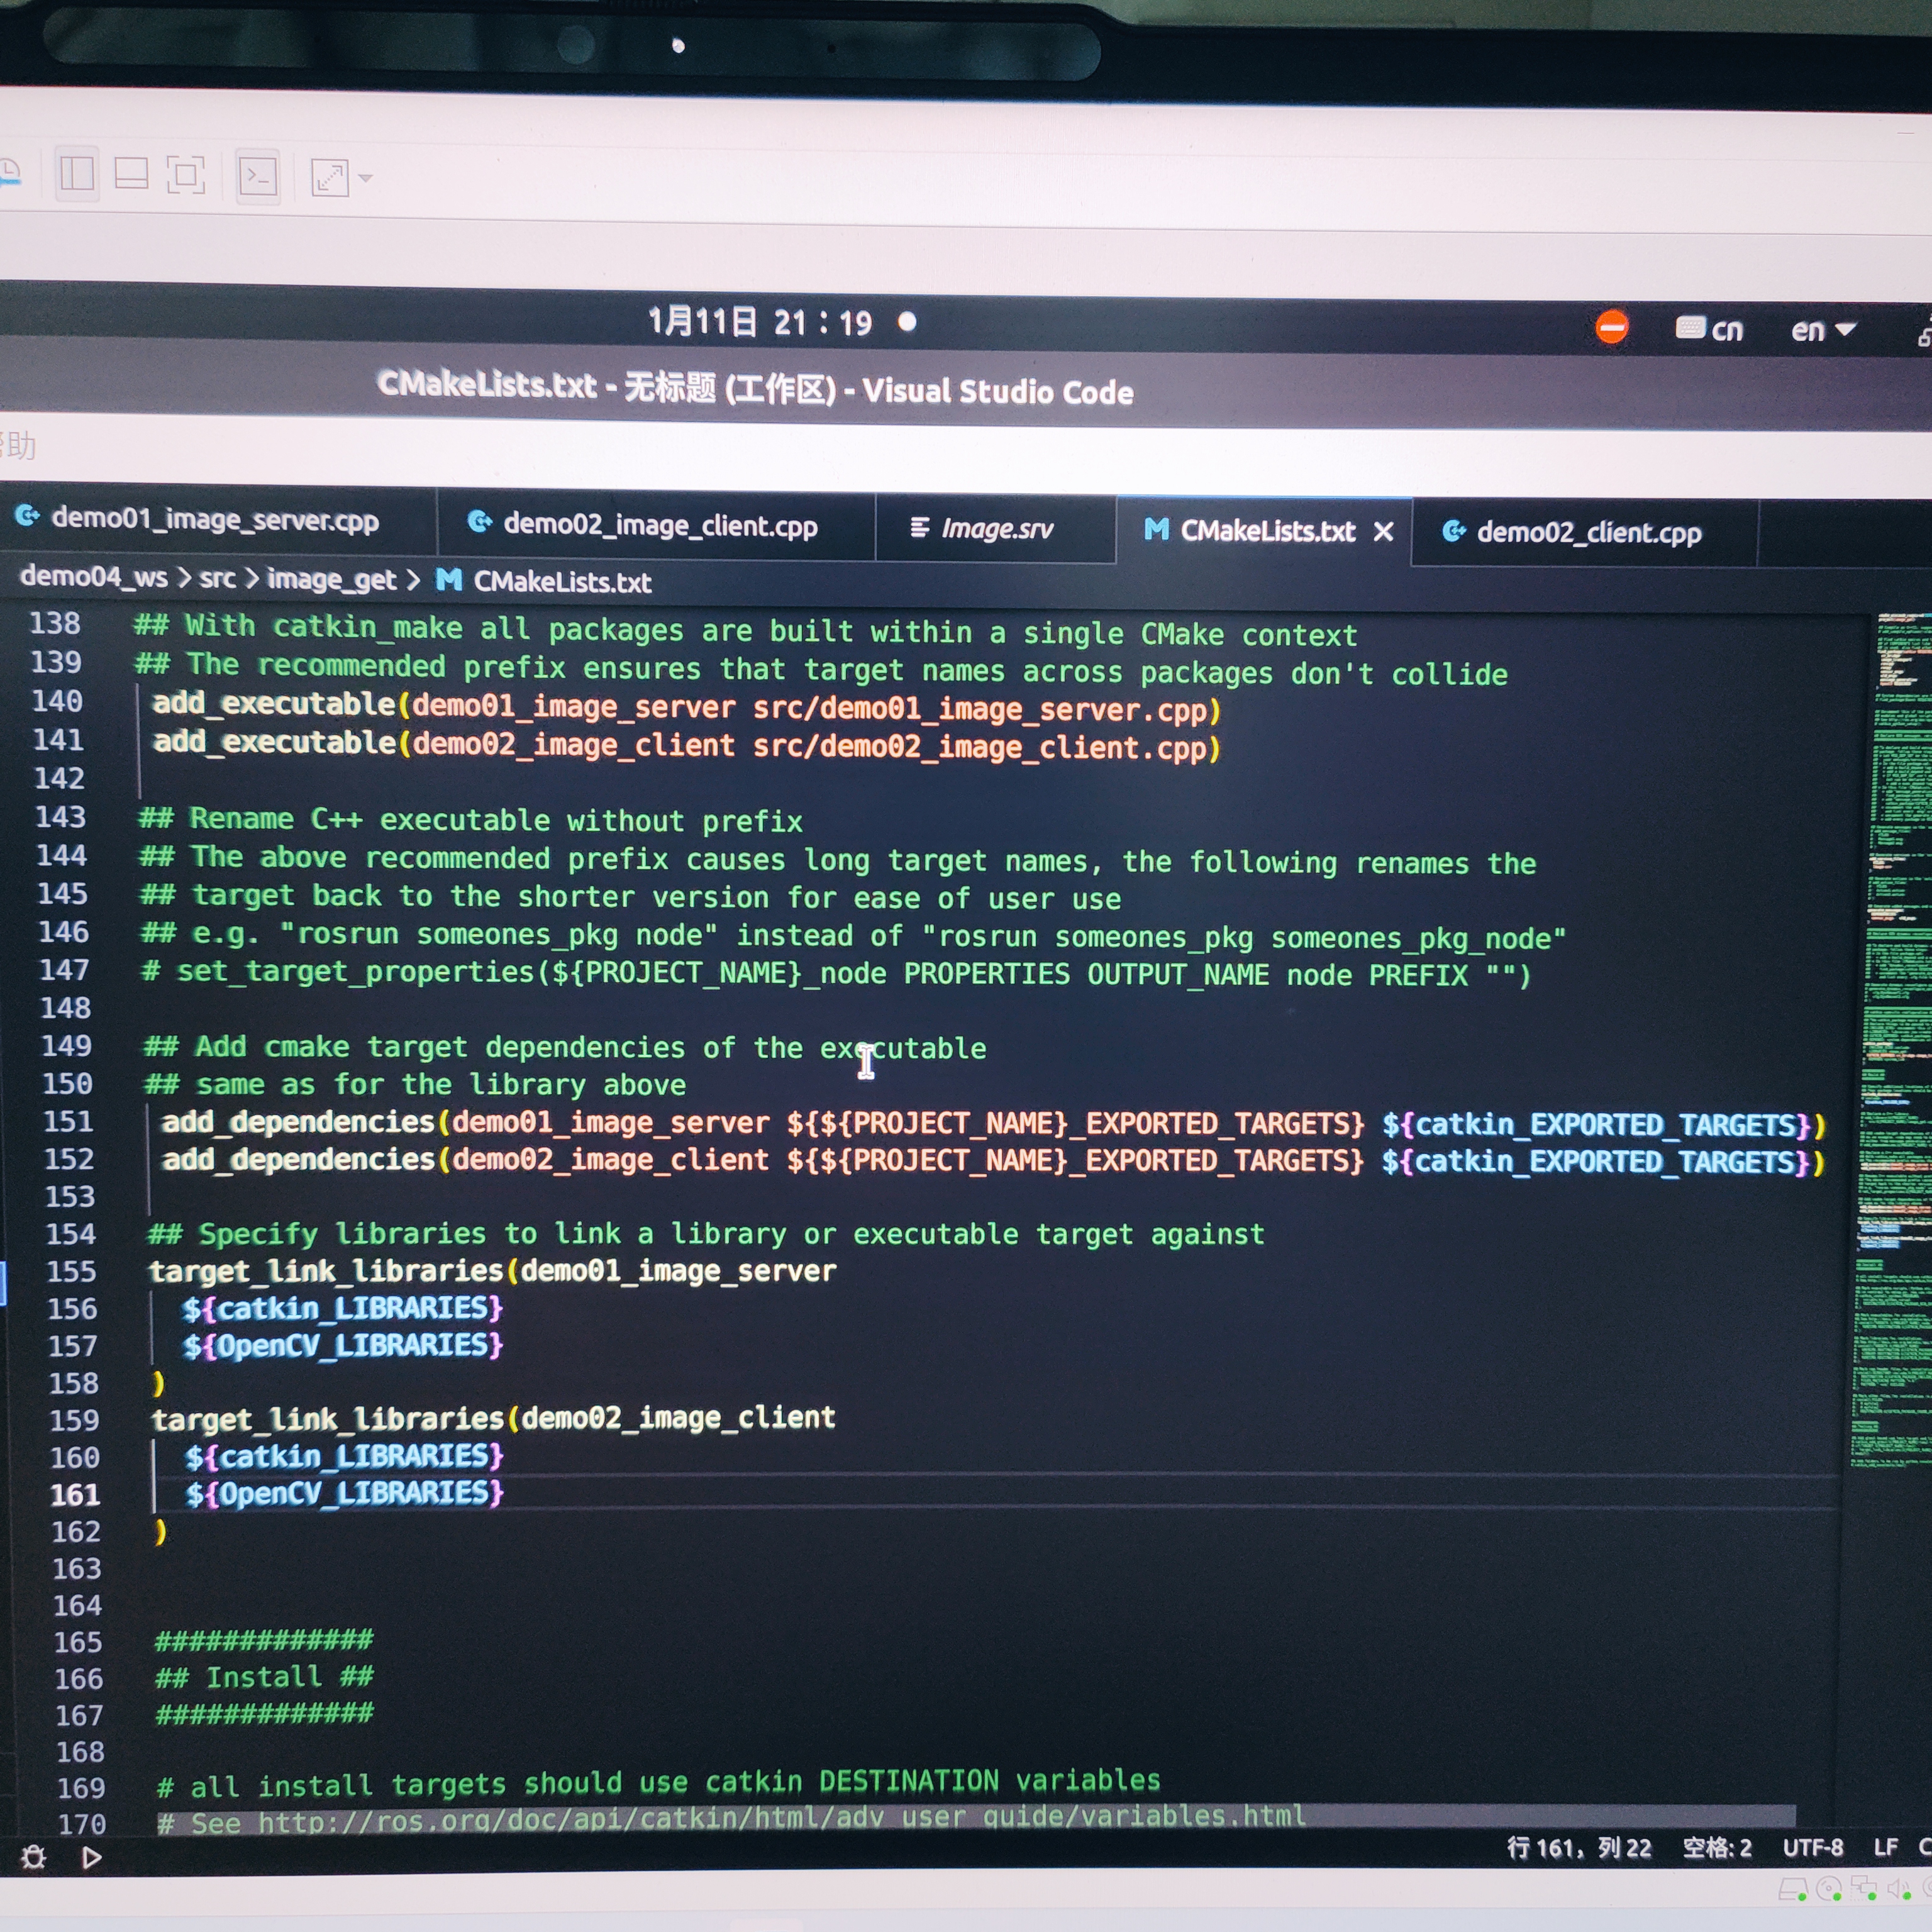Click the cn keyboard input indicator
The image size is (1932, 1932).
(x=1709, y=329)
